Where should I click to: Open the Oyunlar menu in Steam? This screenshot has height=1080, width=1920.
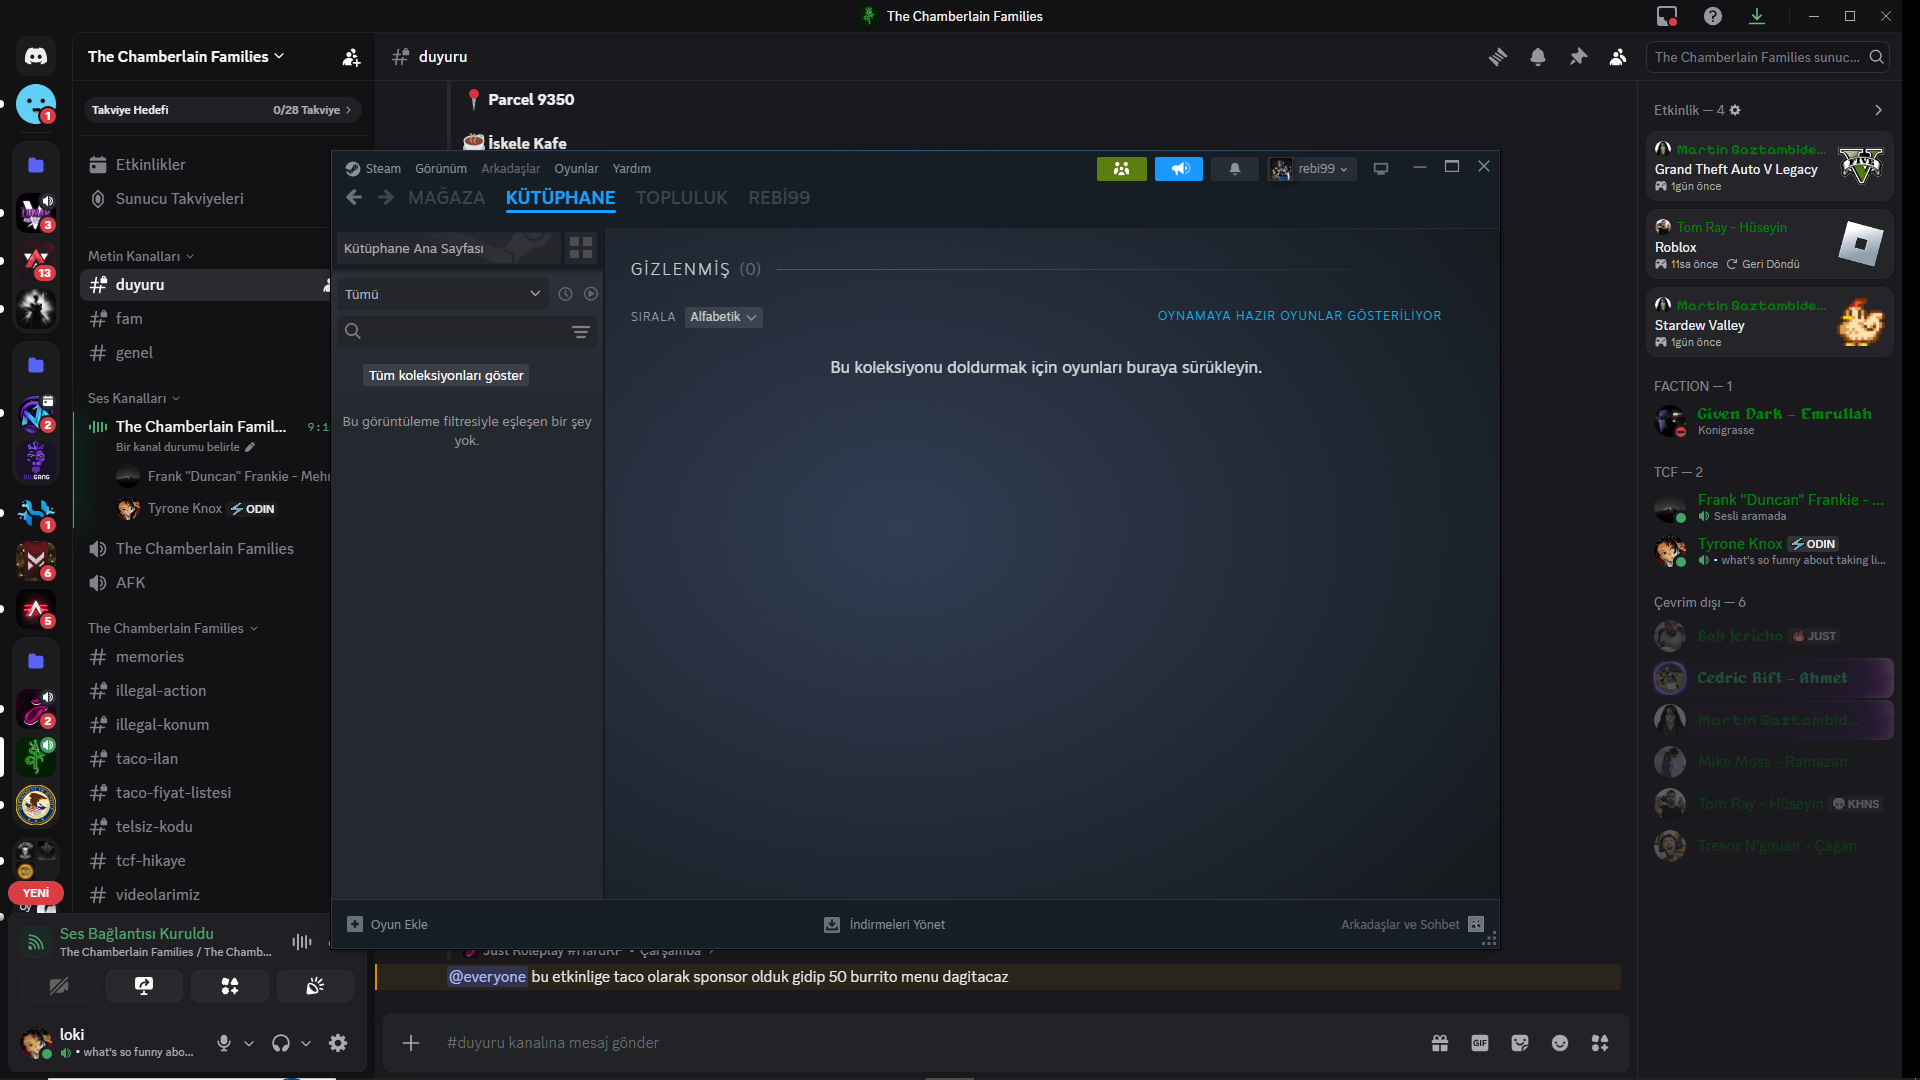[576, 169]
